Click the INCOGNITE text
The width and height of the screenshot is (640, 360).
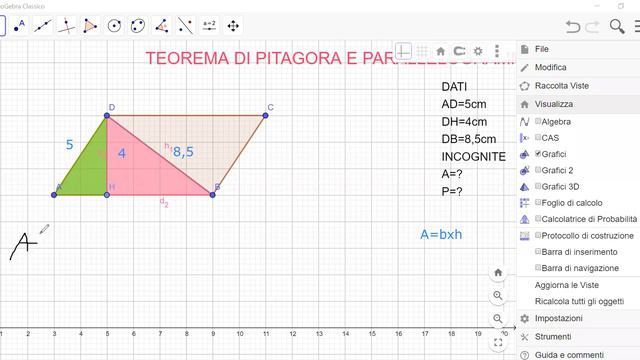(473, 157)
